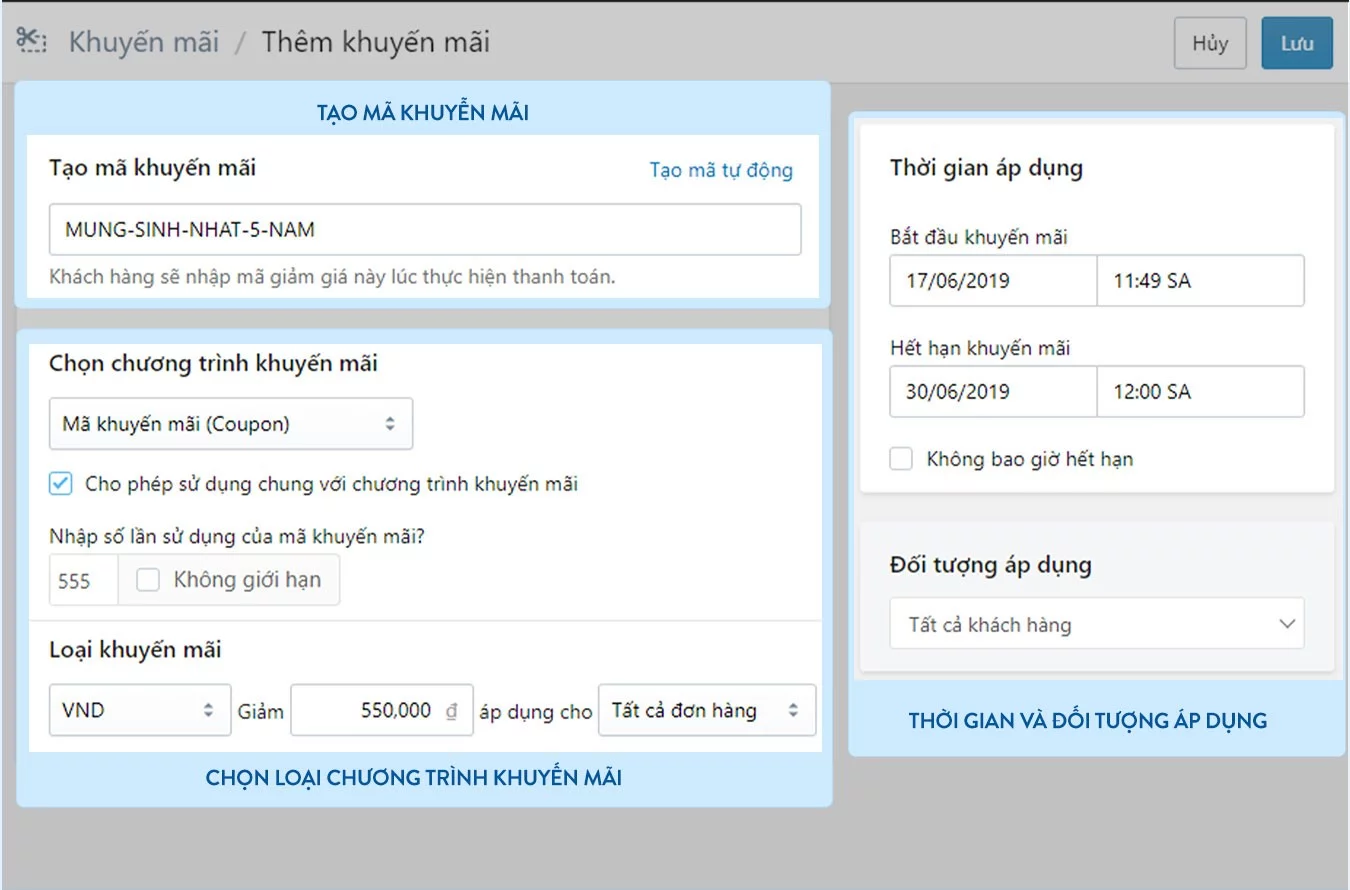Click Thêm khuyến mãi breadcrumb title
1350x890 pixels.
pos(375,43)
